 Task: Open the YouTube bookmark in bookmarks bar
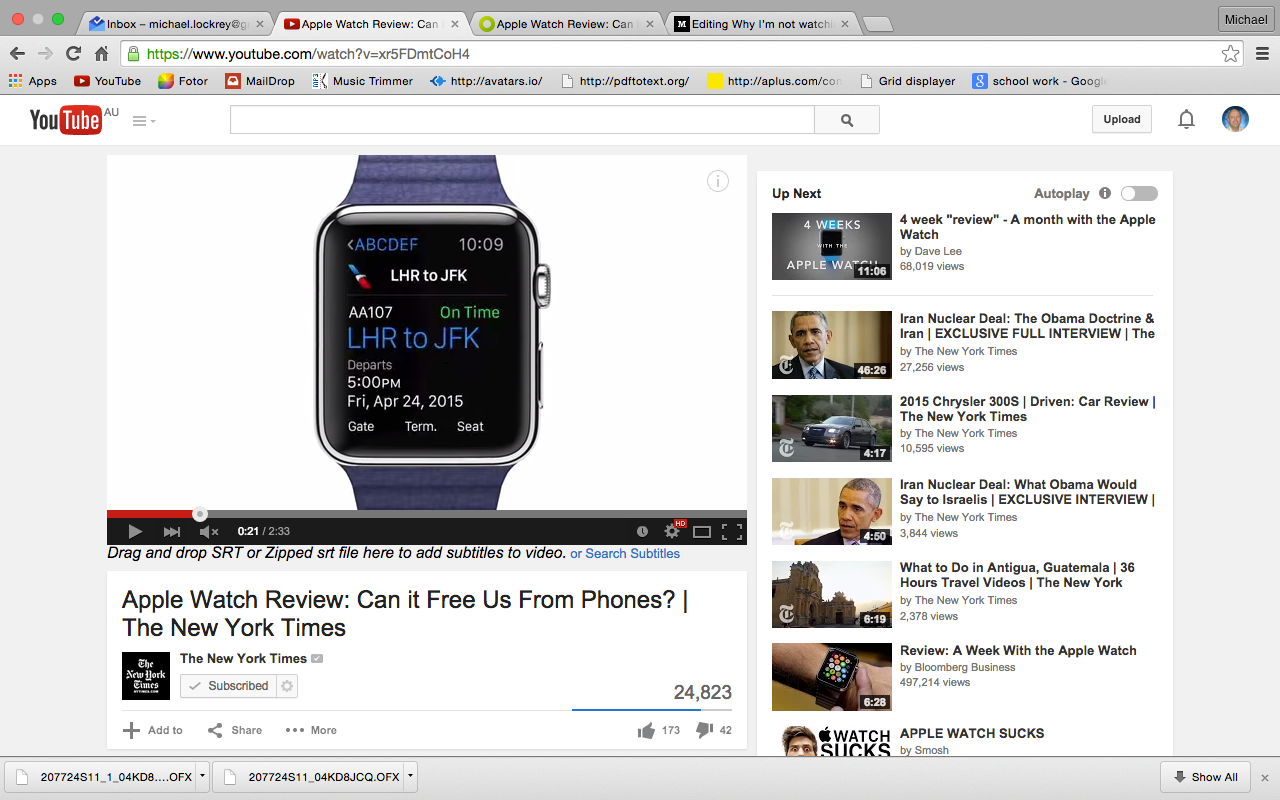(108, 81)
